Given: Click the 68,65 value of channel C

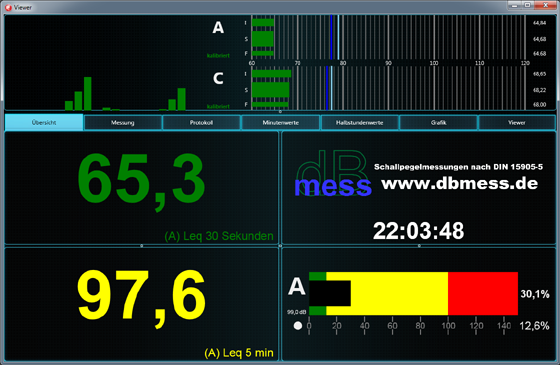Looking at the screenshot, I should pyautogui.click(x=539, y=74).
